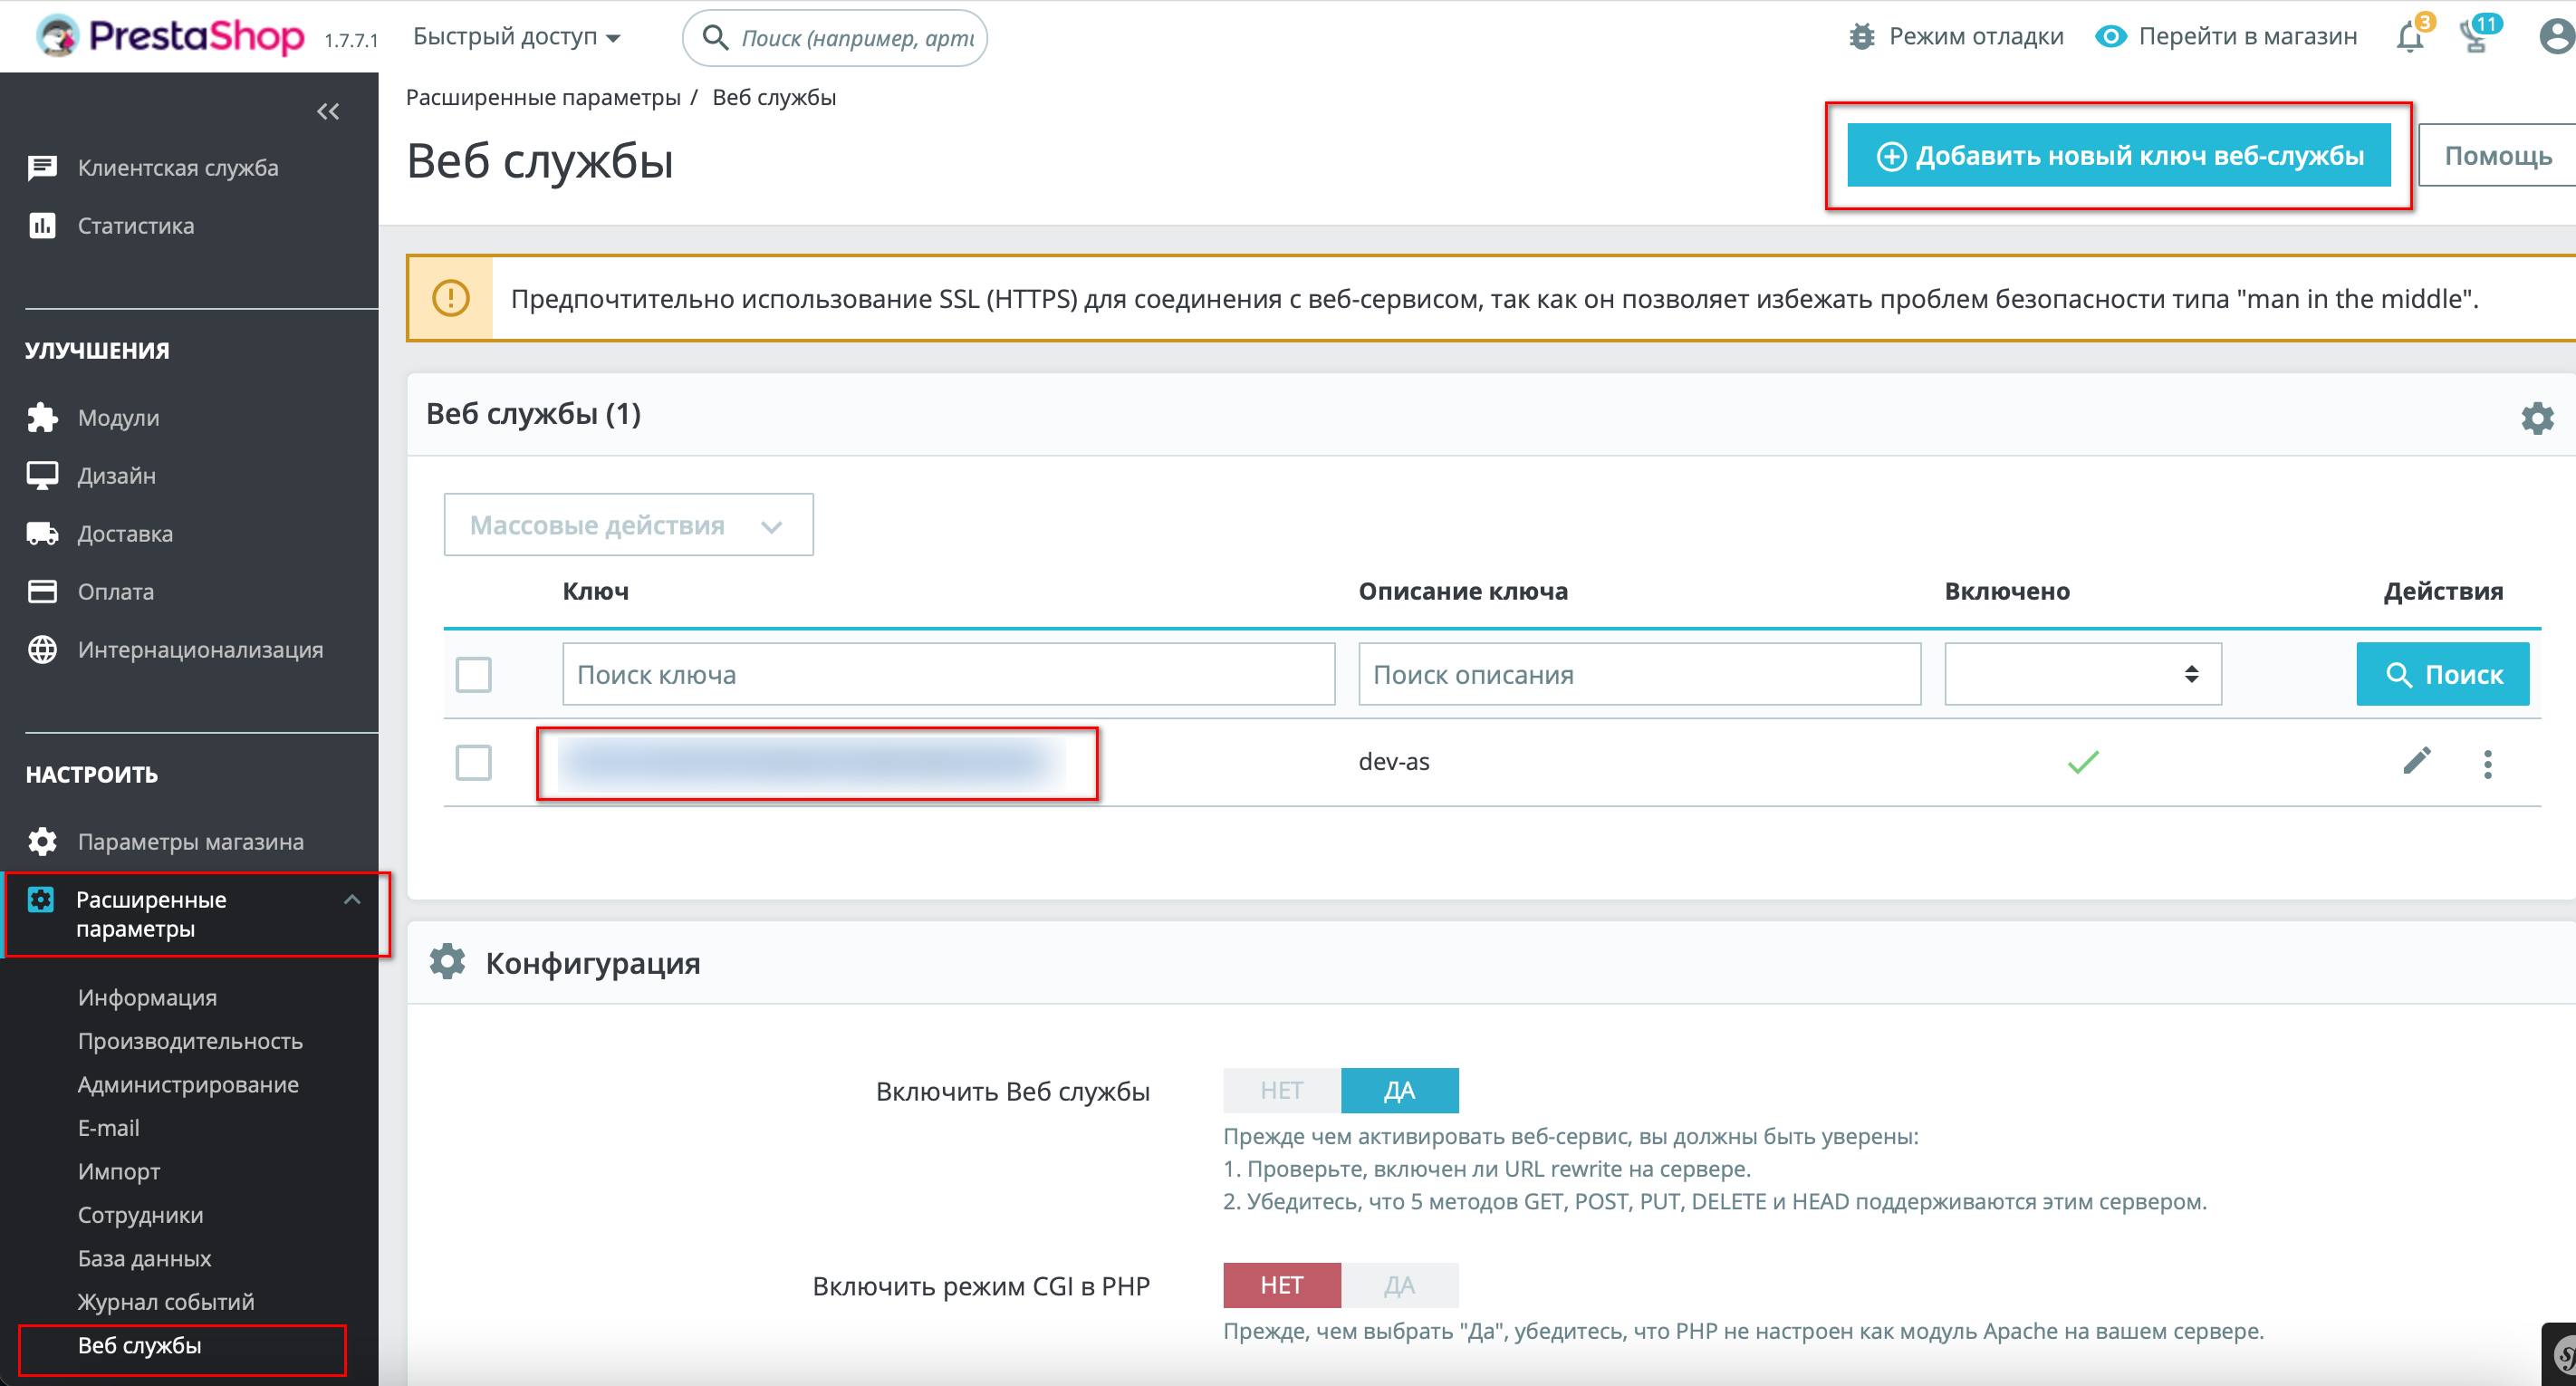Click Перейти в магазин link
Screen dimensions: 2576x1386
(x=2226, y=37)
